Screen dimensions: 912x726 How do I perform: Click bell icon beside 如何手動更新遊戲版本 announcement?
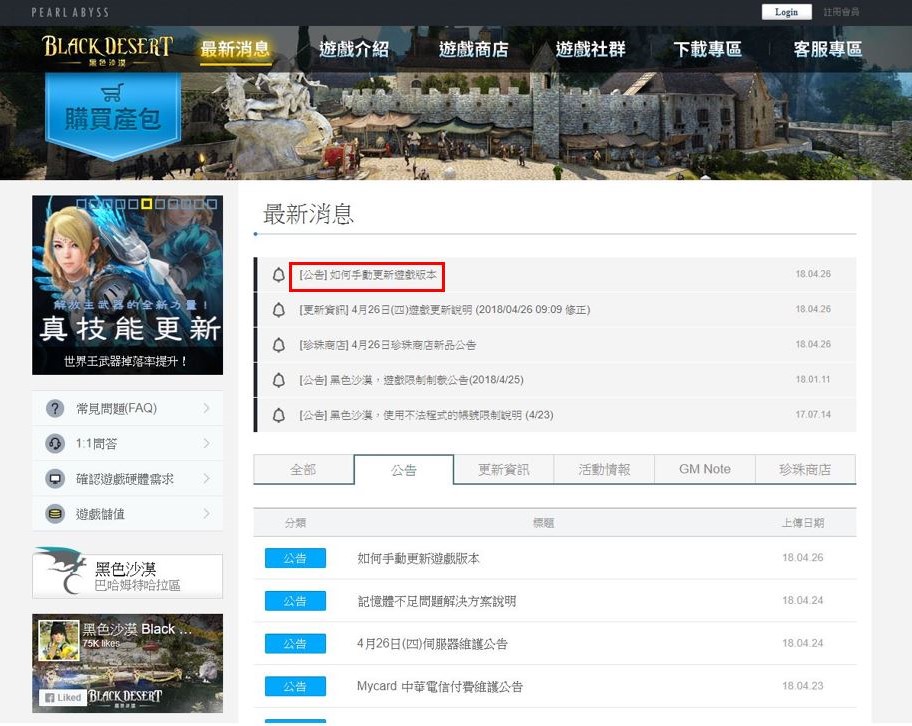coord(279,275)
